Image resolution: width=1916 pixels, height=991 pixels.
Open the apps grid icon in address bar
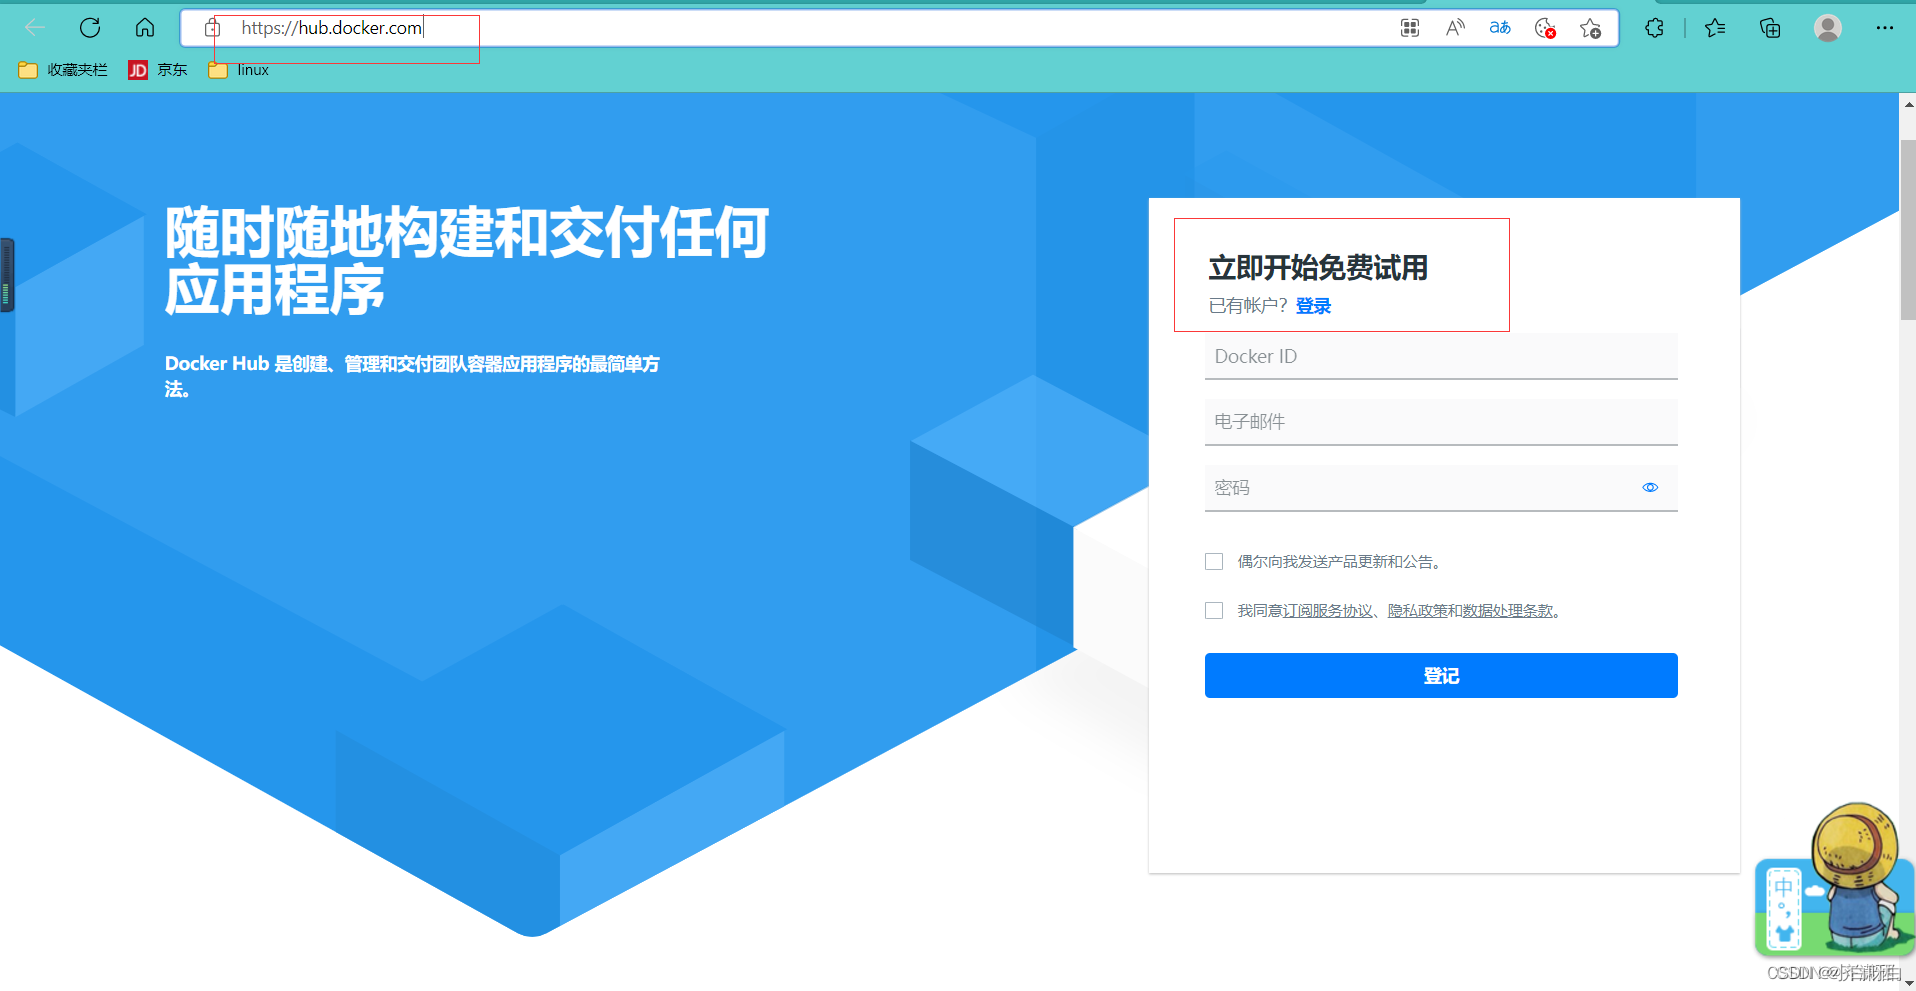[1410, 28]
